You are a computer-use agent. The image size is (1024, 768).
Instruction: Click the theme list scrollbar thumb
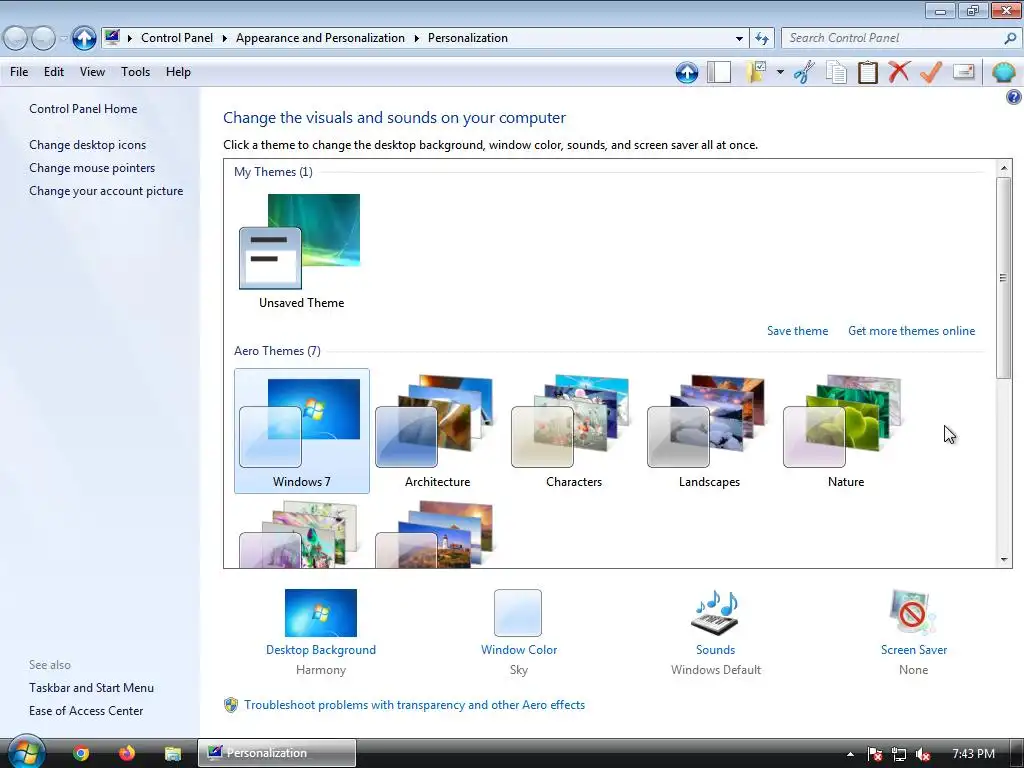pos(1004,278)
